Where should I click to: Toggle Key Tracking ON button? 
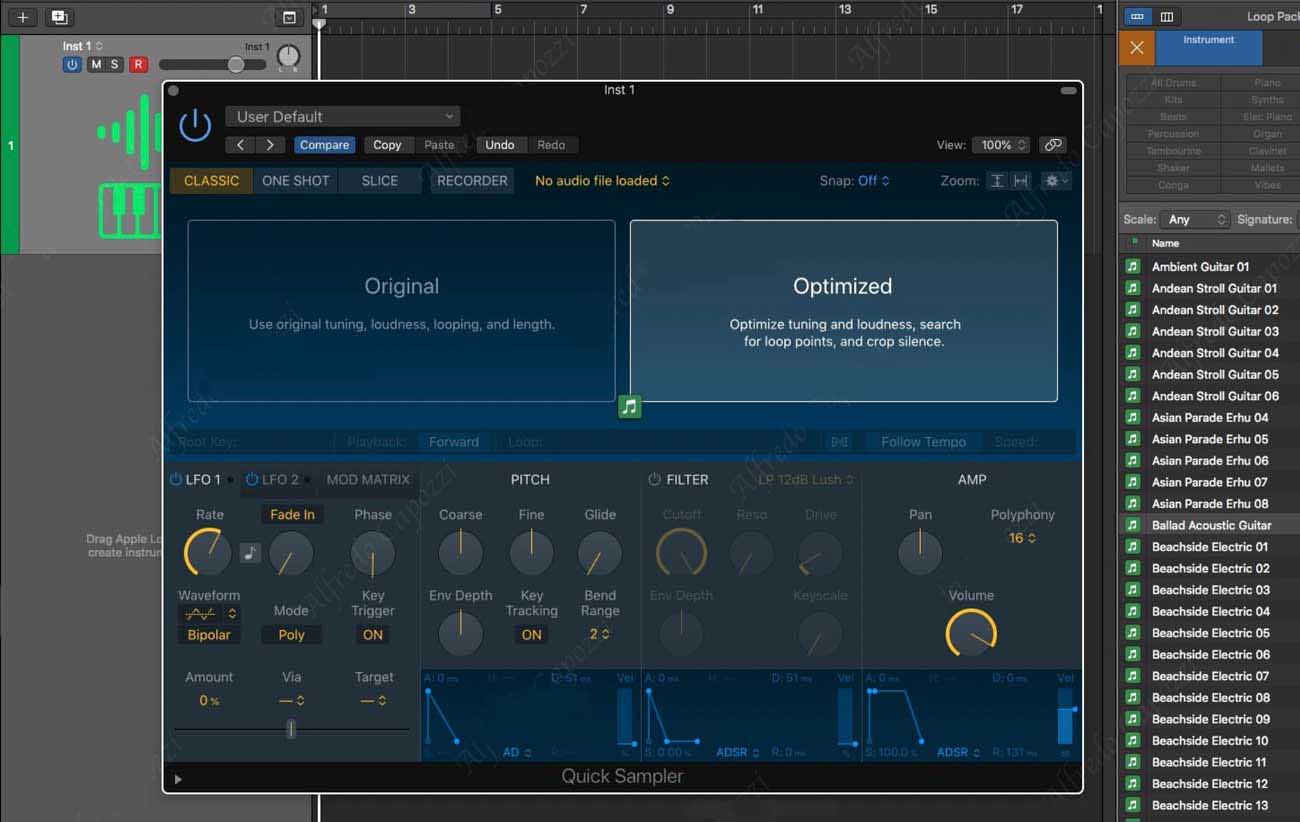[x=531, y=635]
